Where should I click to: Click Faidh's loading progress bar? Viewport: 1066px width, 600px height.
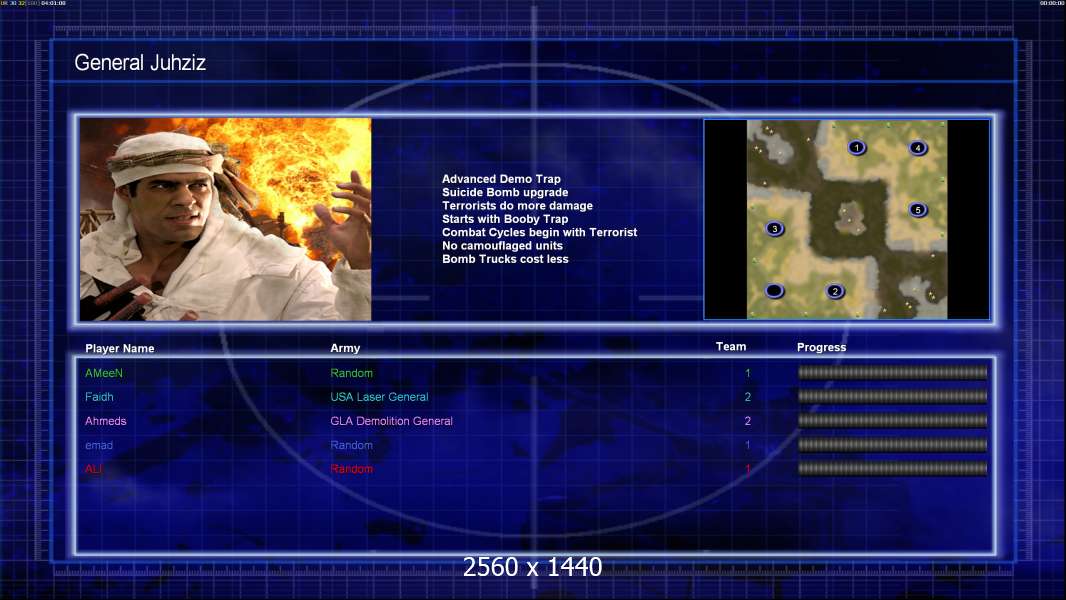click(x=893, y=396)
